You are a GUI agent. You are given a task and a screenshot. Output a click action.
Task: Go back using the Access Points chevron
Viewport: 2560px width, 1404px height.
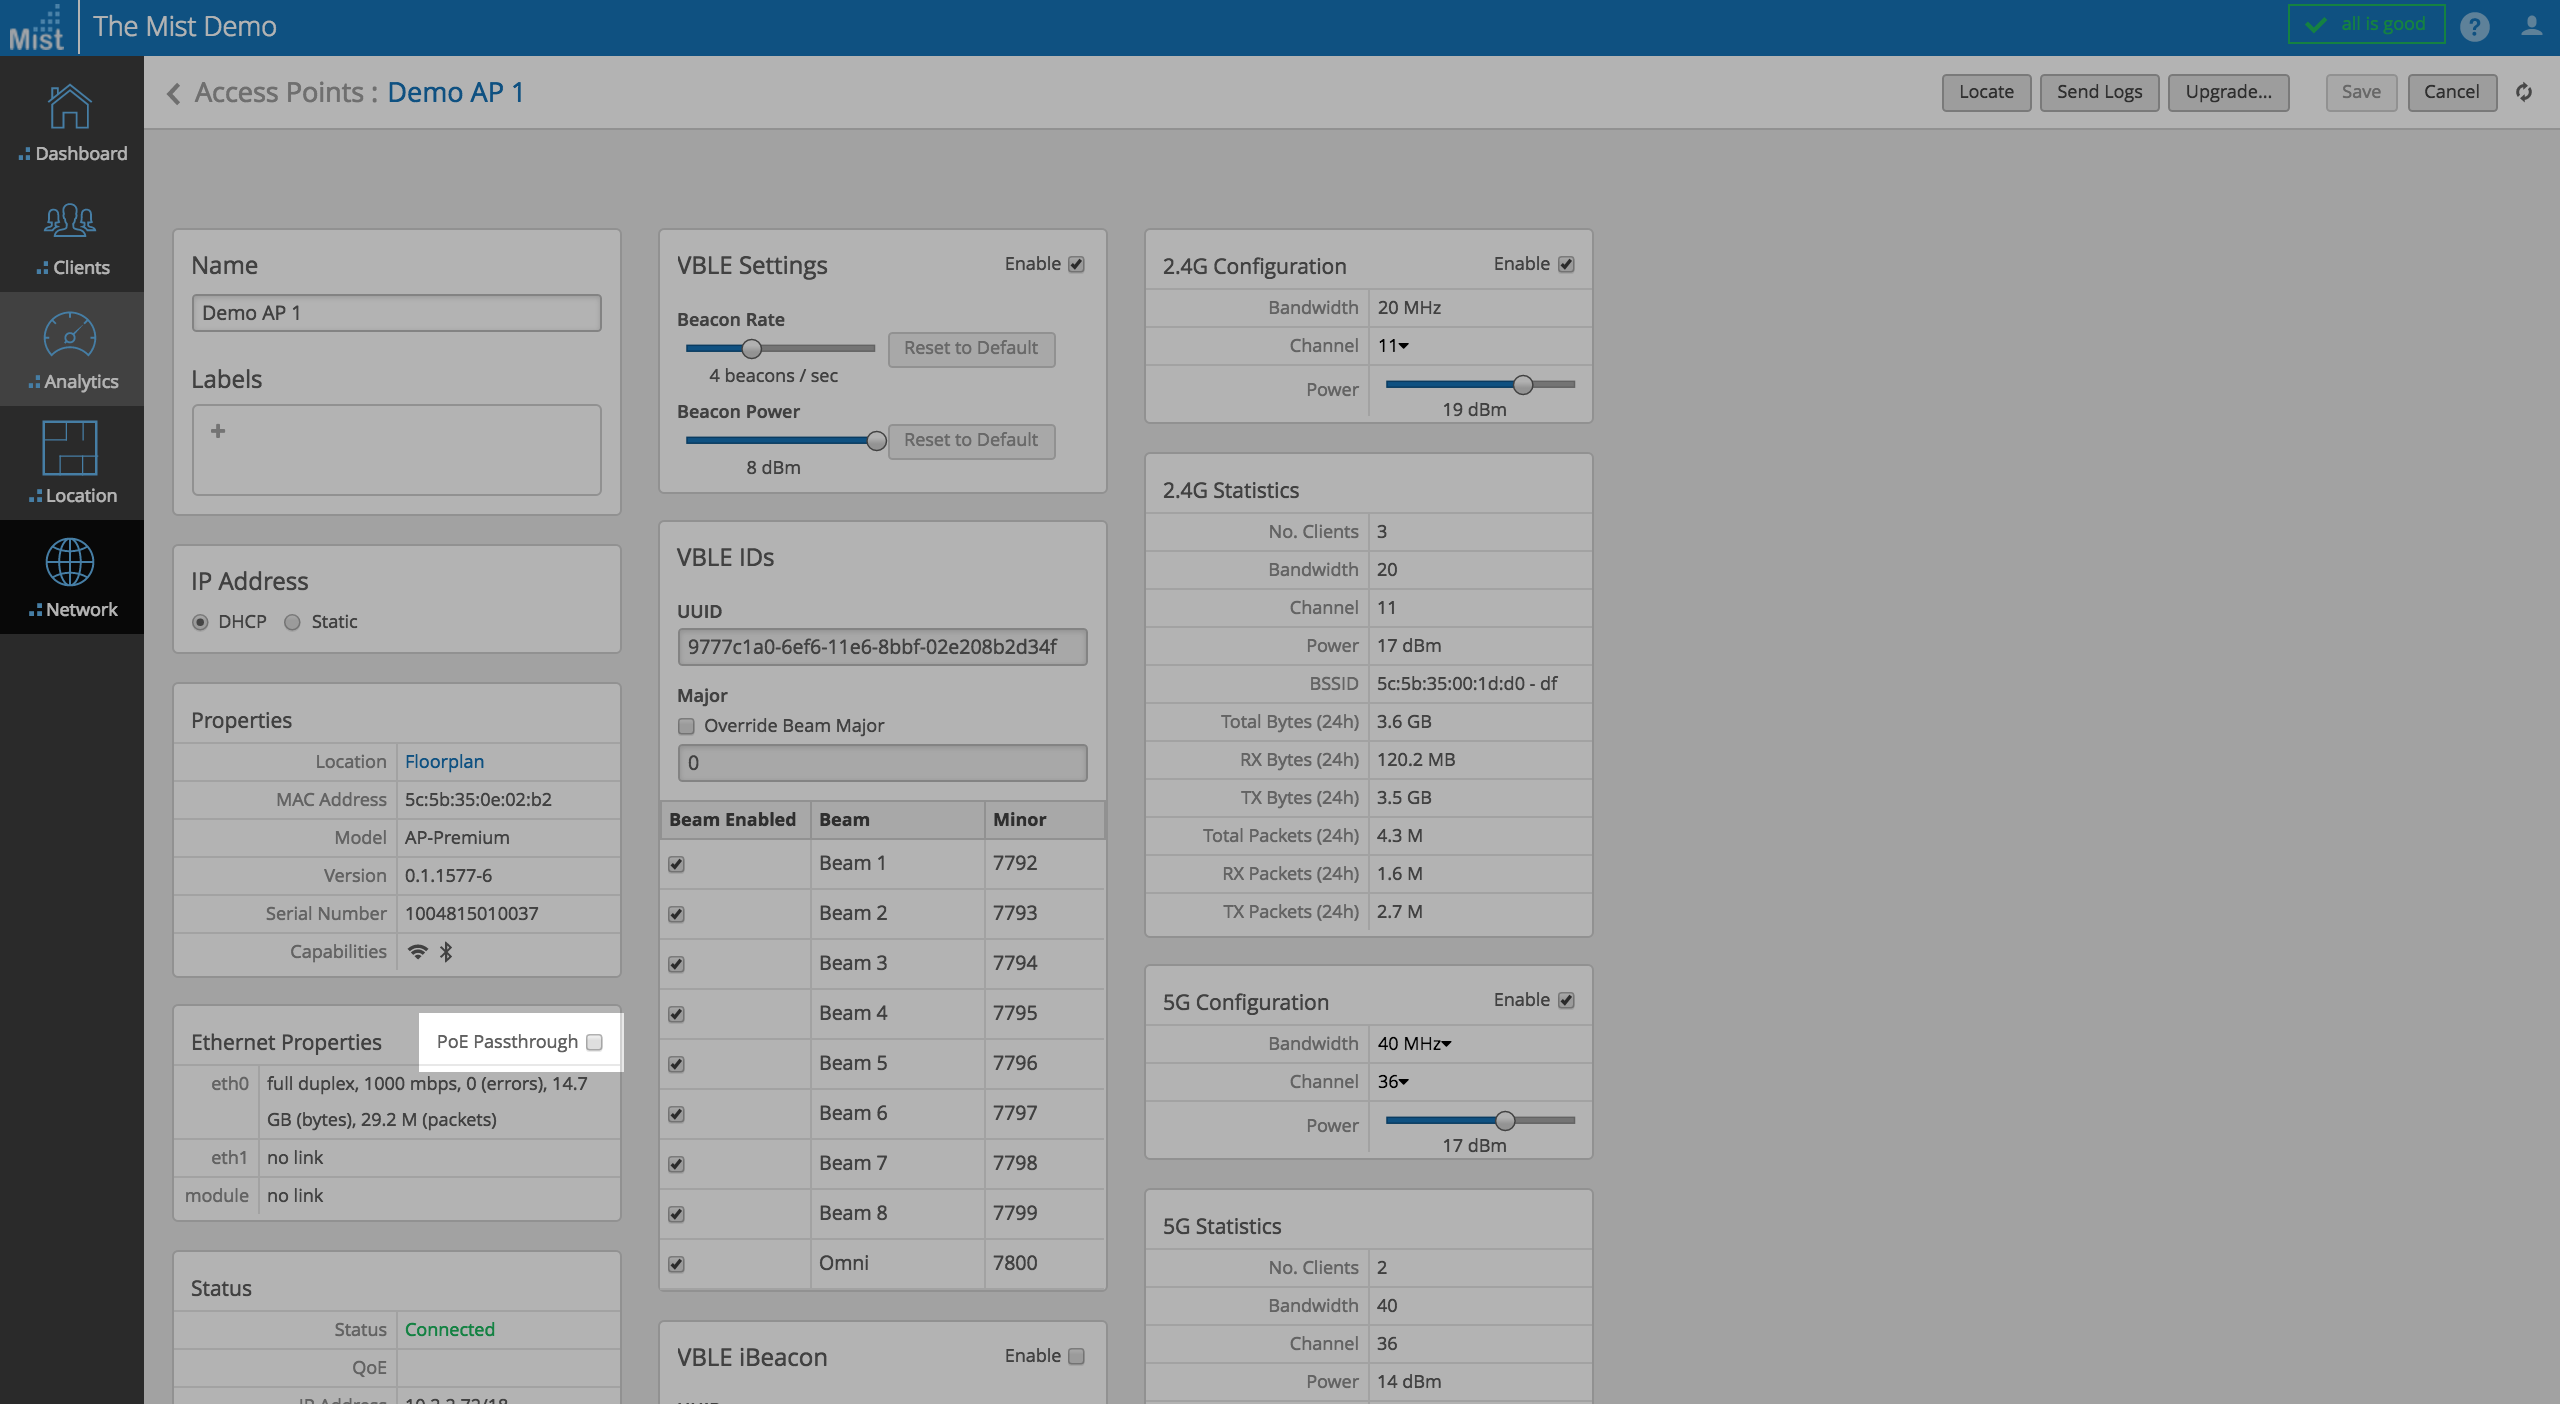[x=174, y=93]
